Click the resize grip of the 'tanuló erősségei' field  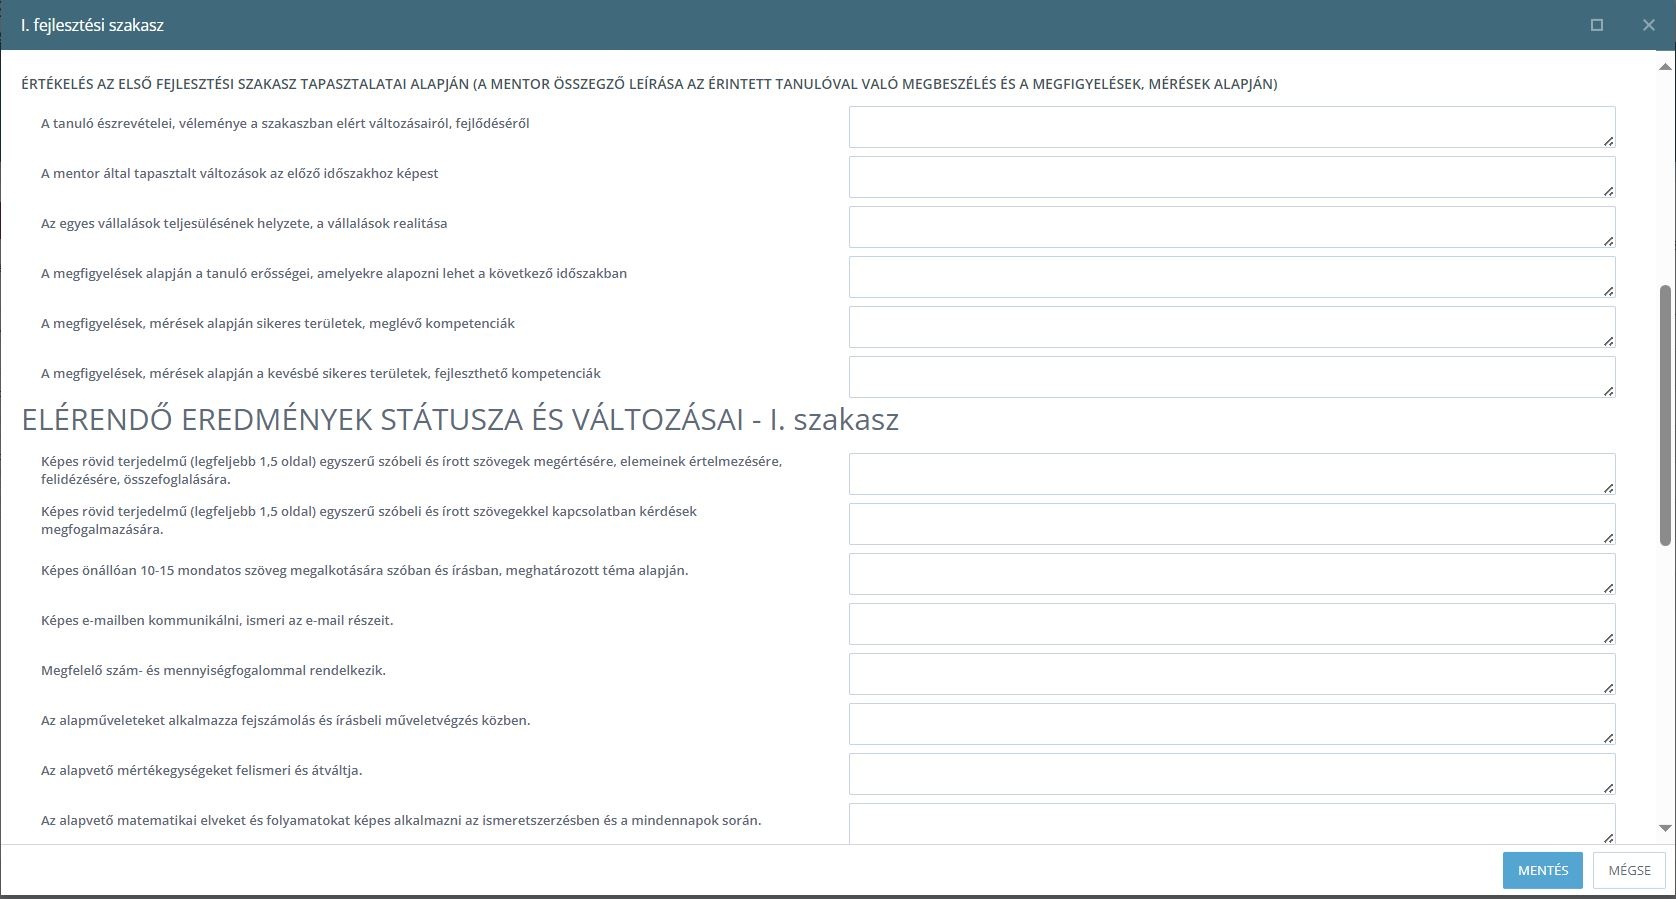1608,291
